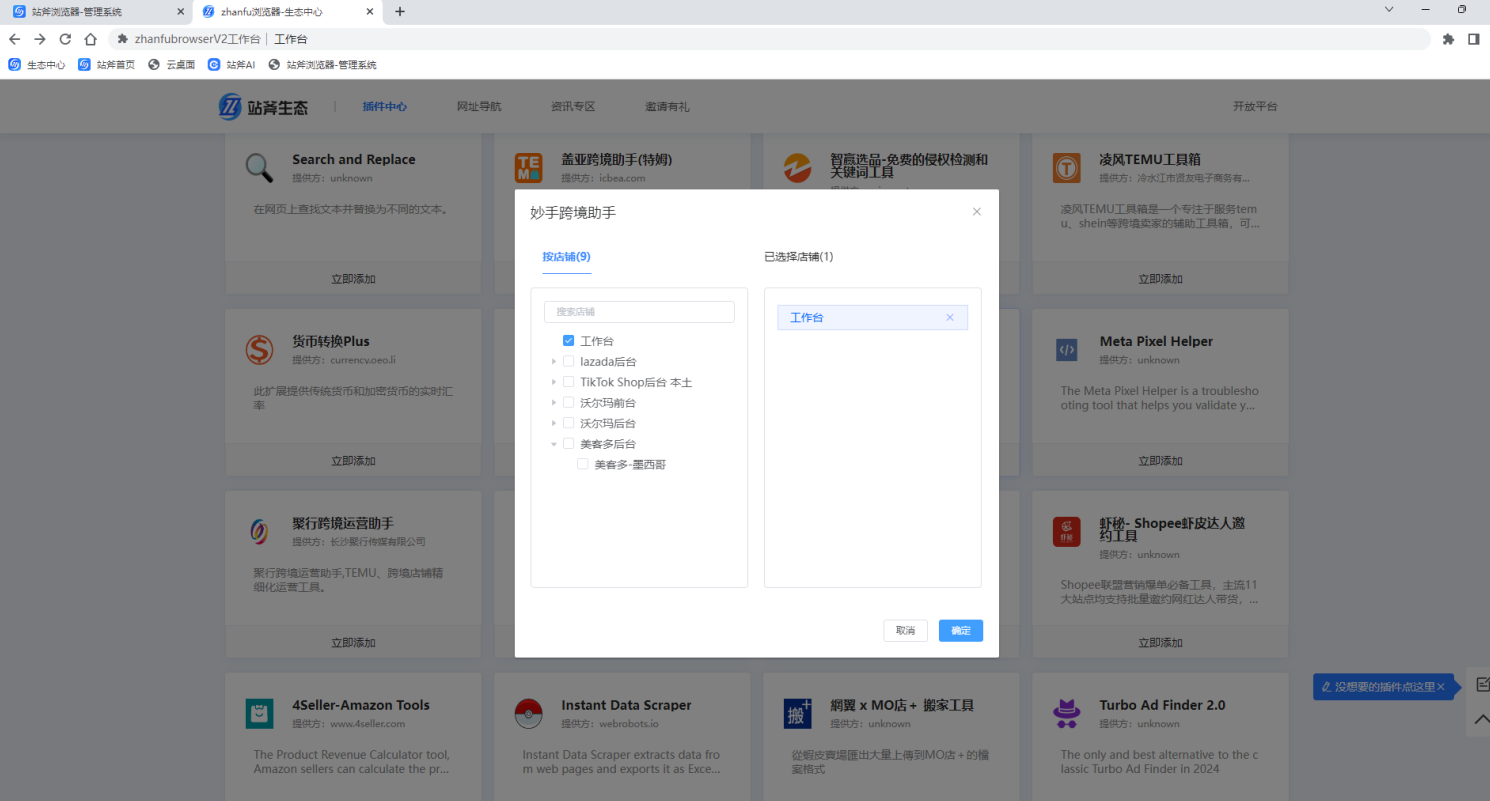Click the 網翼 x MO店+ 搬家工具 icon
Screen dimensions: 1490x801
[x=797, y=714]
